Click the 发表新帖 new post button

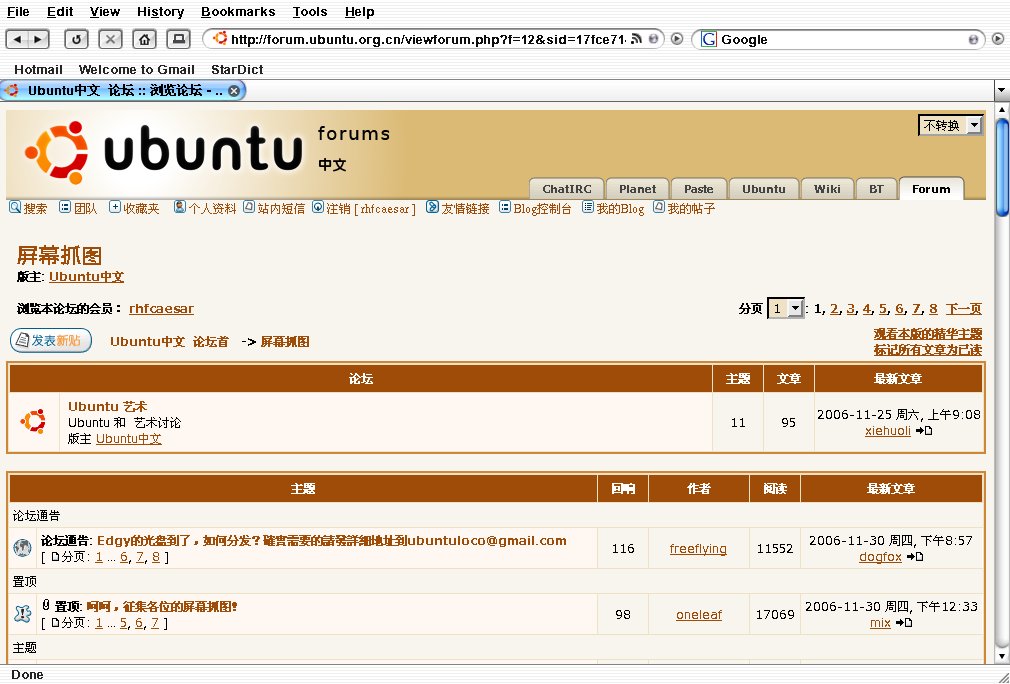[51, 341]
